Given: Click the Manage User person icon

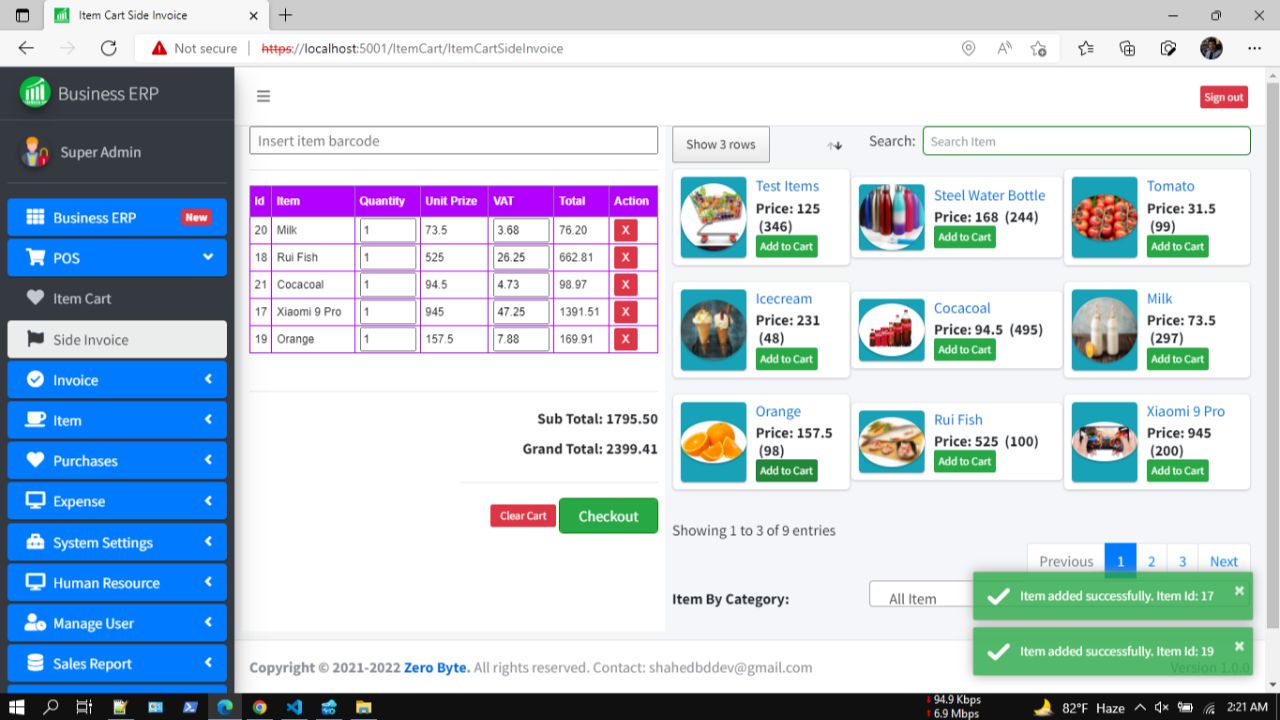Looking at the screenshot, I should tap(36, 623).
